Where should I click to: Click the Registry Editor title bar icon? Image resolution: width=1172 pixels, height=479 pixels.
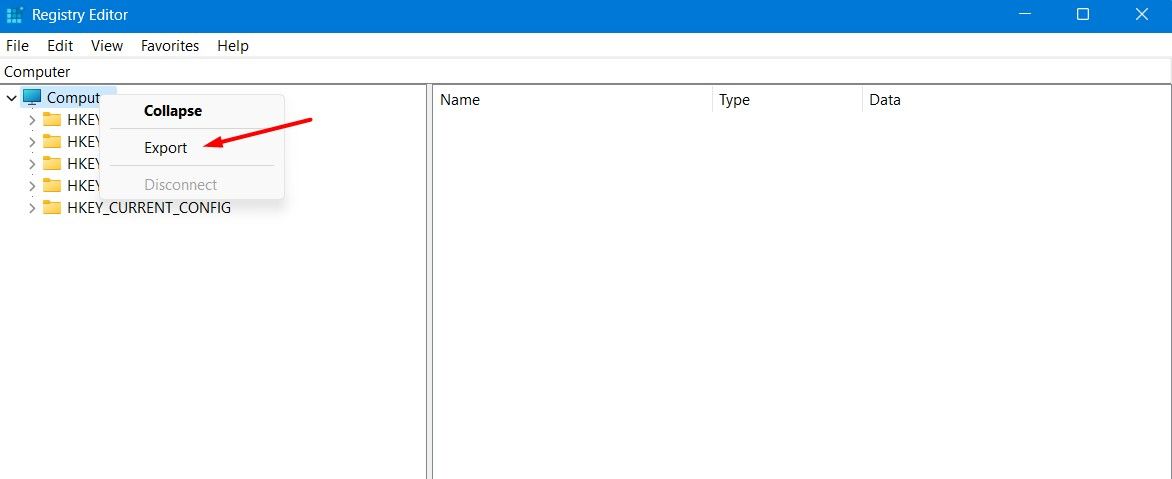pos(15,15)
